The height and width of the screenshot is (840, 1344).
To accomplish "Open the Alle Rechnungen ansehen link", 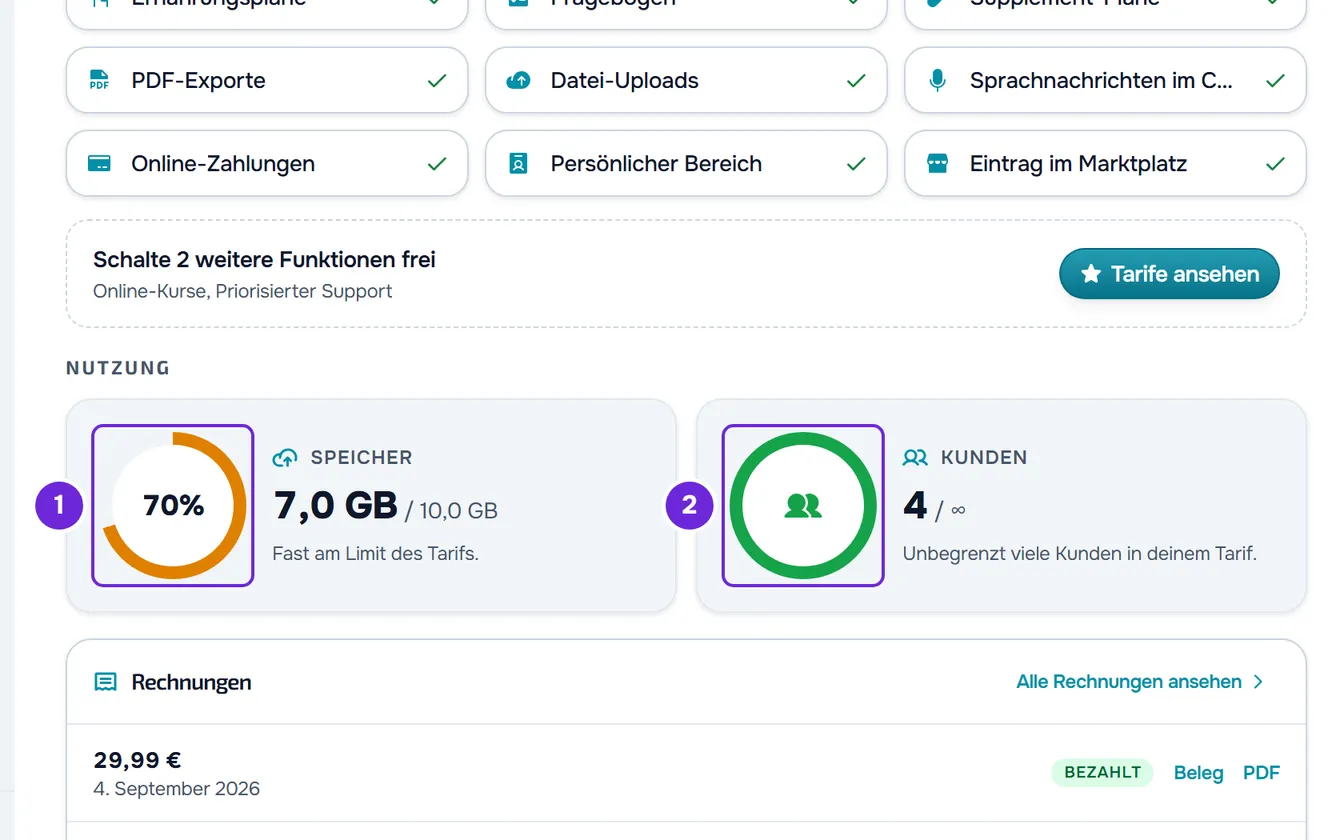I will (x=1140, y=682).
